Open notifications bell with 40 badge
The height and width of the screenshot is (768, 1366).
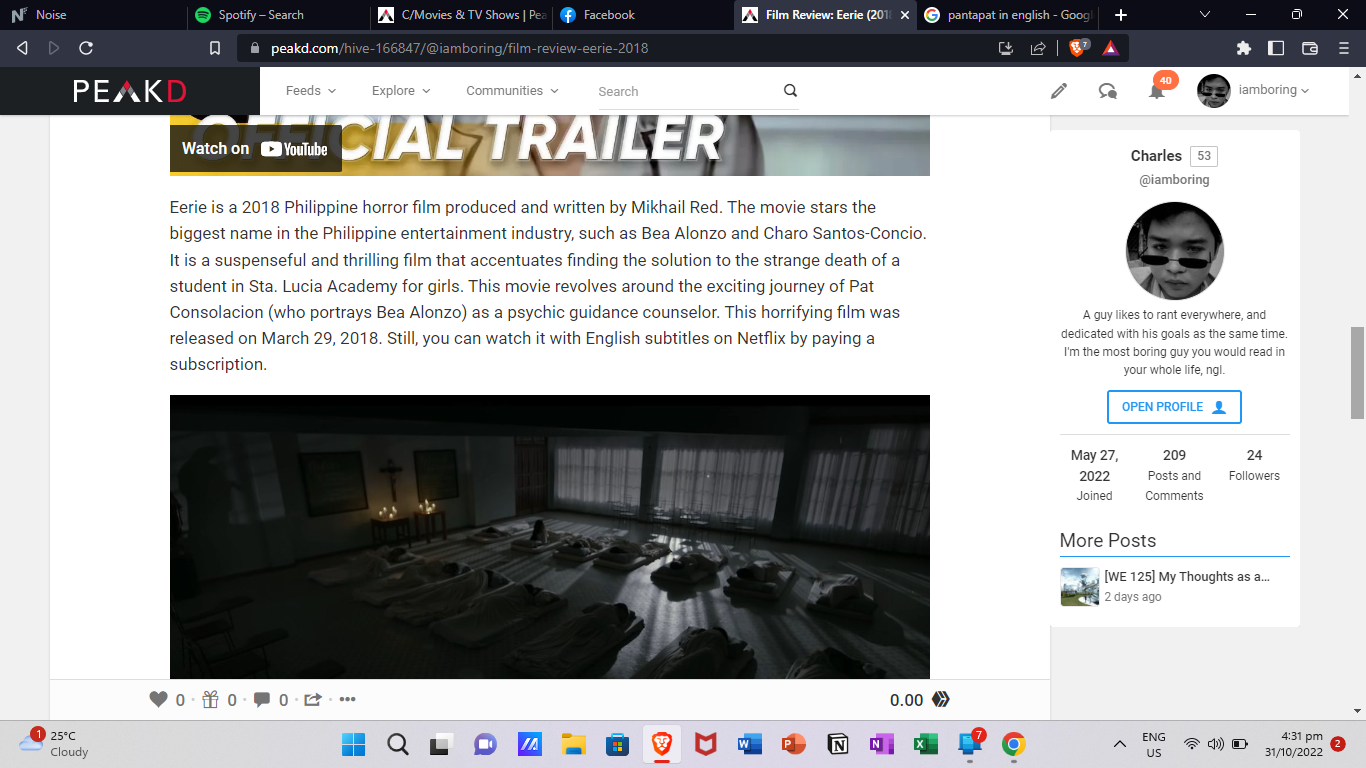[x=1157, y=91]
